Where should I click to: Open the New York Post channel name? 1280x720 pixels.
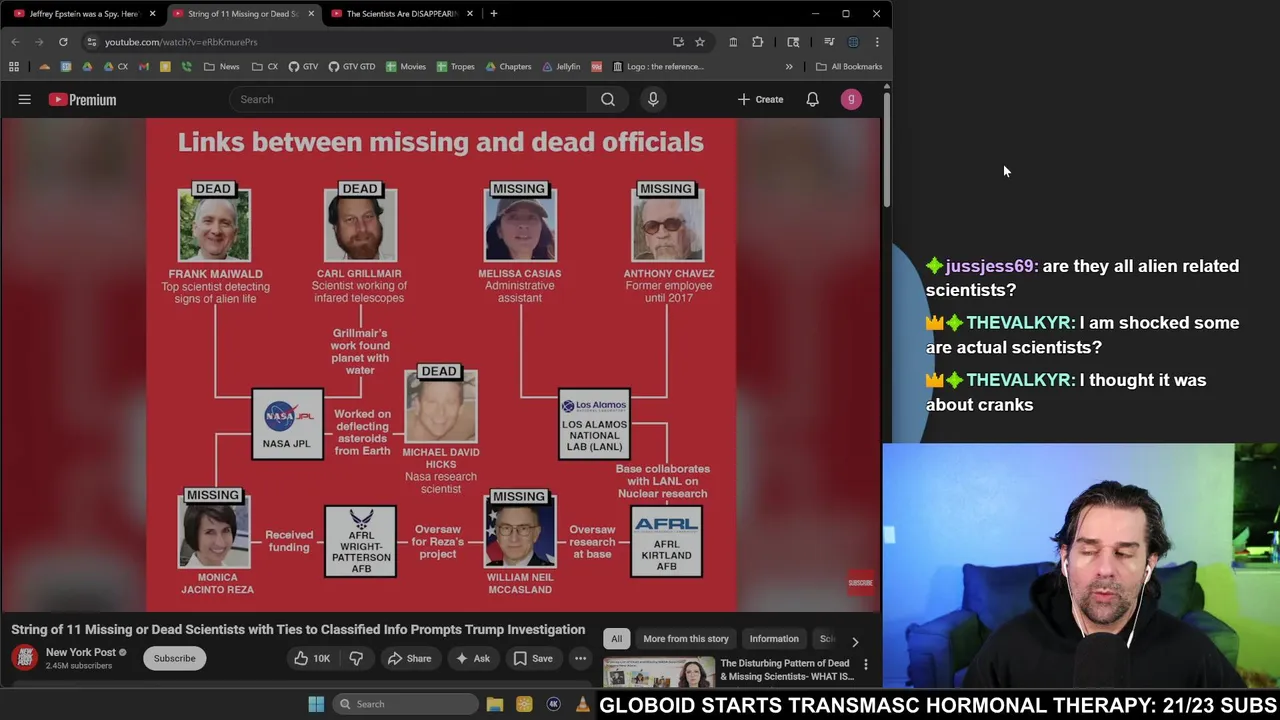(x=81, y=652)
